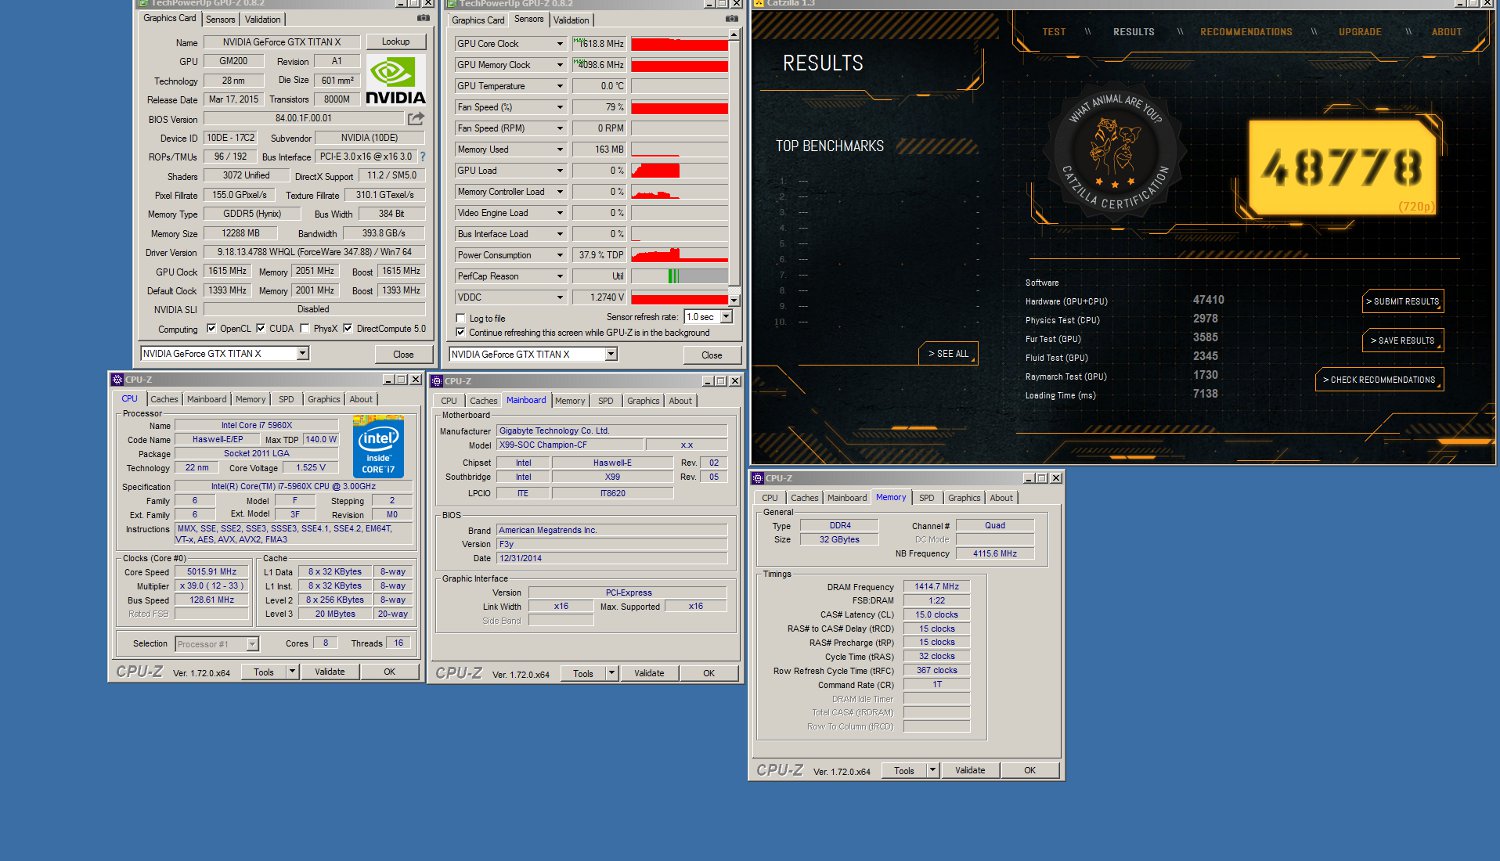
Task: Open the GPU Temperature sensor dropdown
Action: 560,86
